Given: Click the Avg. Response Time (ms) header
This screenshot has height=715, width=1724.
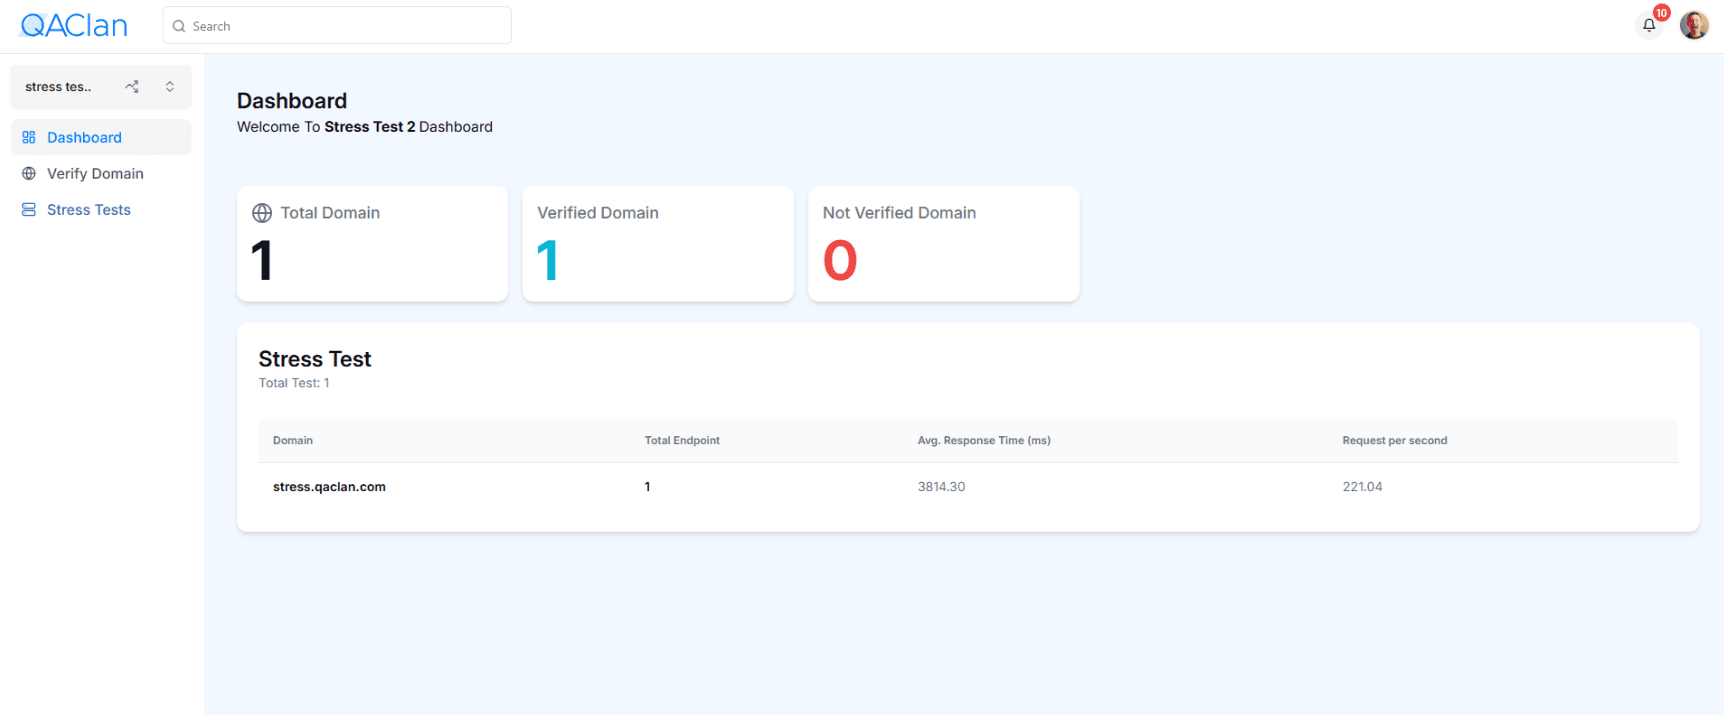Looking at the screenshot, I should (984, 440).
